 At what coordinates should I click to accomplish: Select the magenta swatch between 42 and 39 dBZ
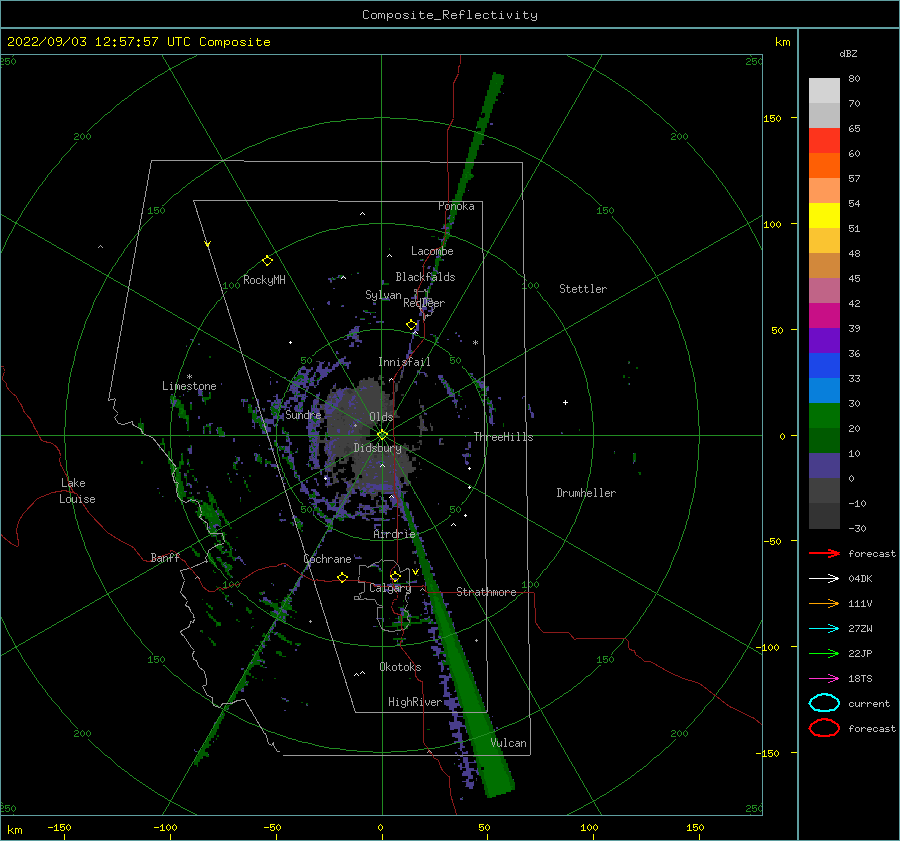click(824, 316)
